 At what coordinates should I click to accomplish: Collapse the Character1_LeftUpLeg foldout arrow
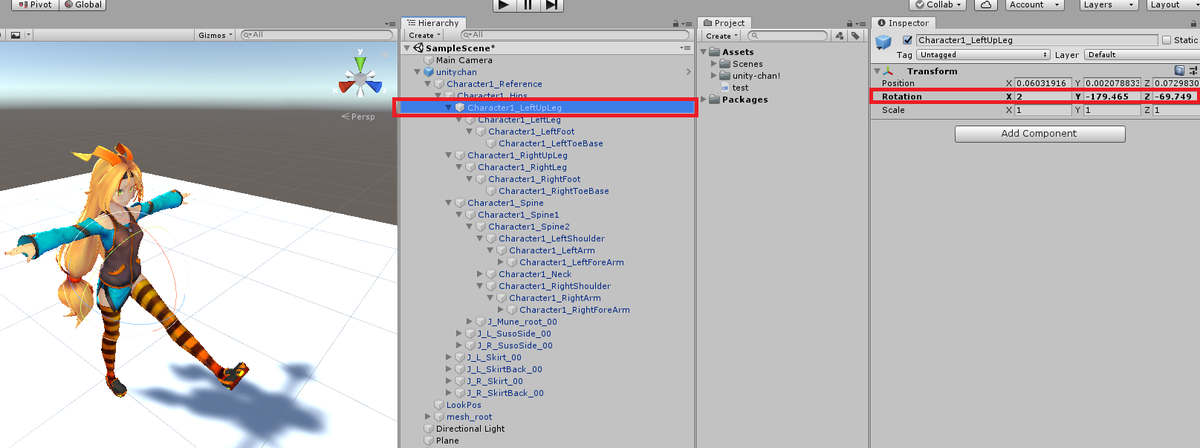point(449,108)
